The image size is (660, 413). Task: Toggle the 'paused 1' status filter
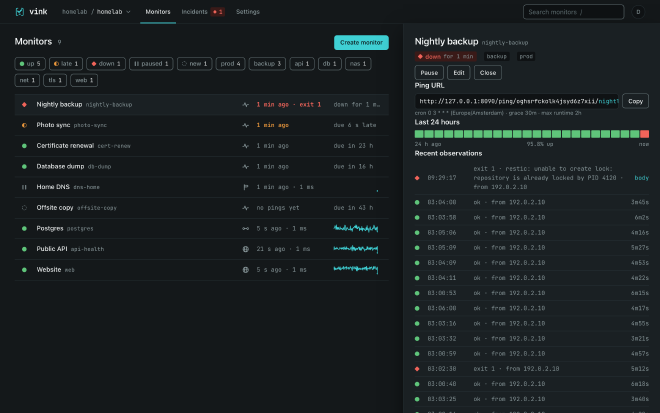(151, 64)
